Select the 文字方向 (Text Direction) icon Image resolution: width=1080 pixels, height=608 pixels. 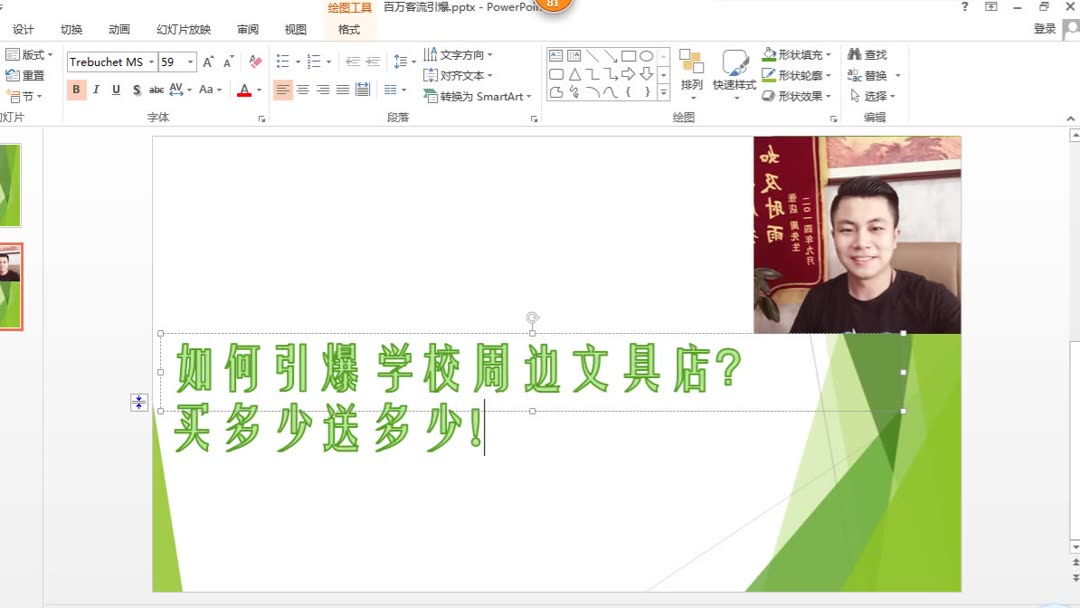click(460, 54)
